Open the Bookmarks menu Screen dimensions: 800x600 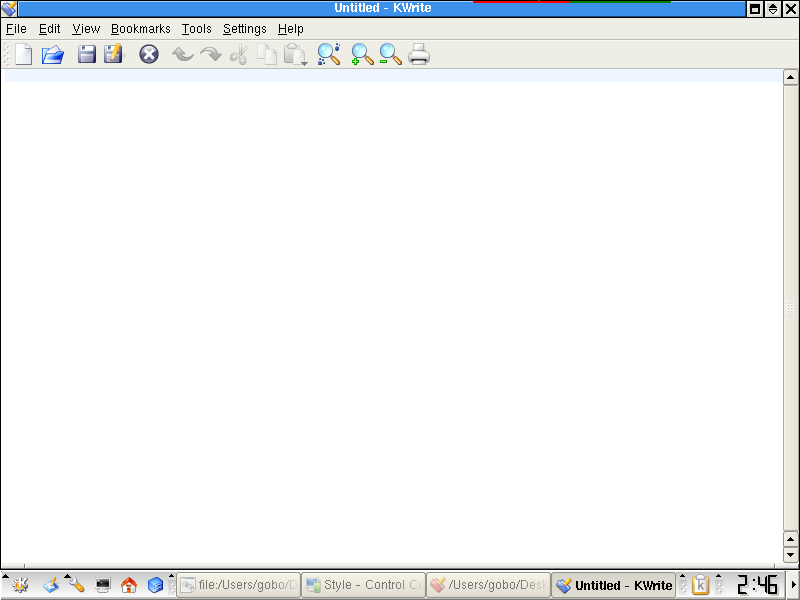pos(141,29)
